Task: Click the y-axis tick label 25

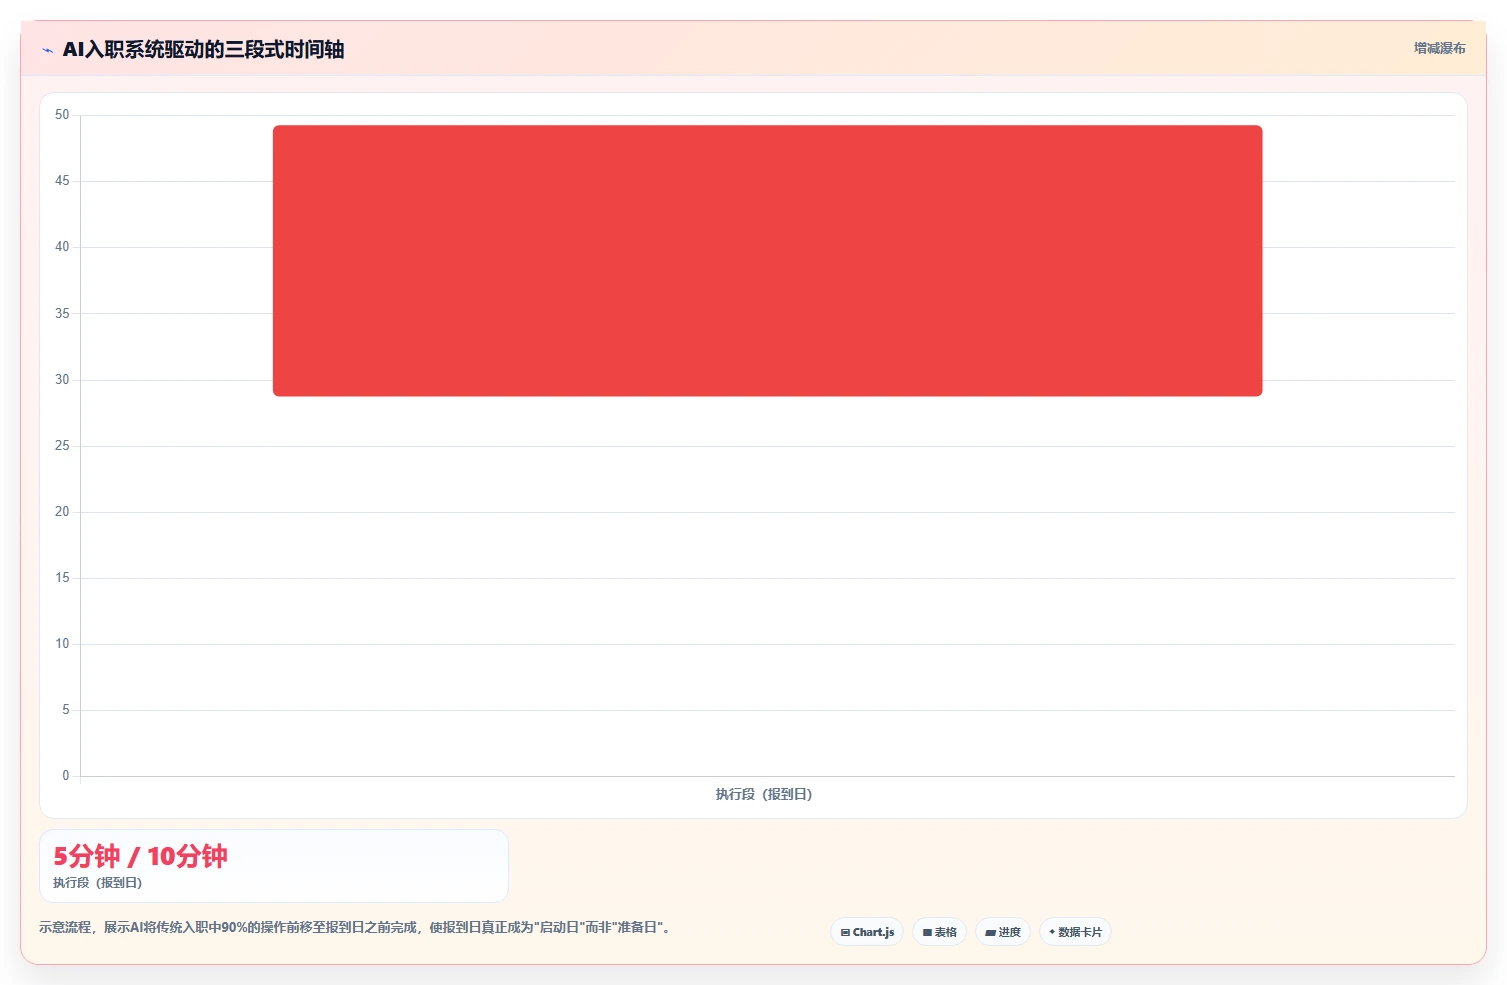Action: tap(62, 446)
